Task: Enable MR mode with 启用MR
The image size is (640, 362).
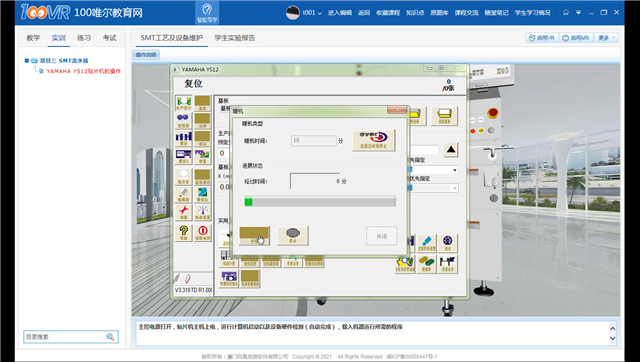Action: (576, 38)
